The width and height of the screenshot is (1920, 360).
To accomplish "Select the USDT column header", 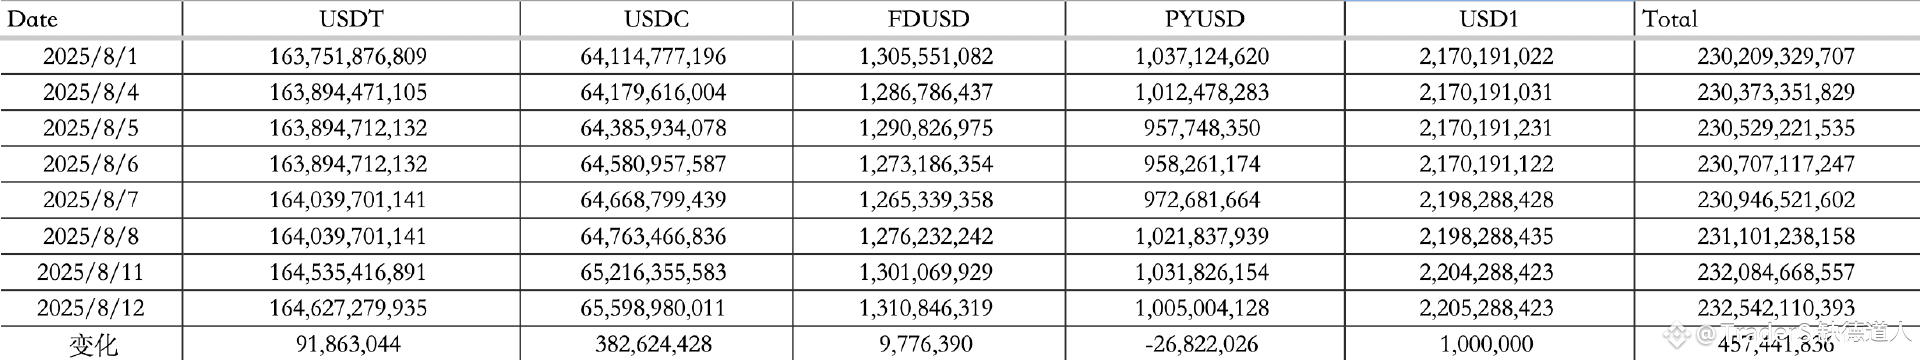I will (x=351, y=19).
